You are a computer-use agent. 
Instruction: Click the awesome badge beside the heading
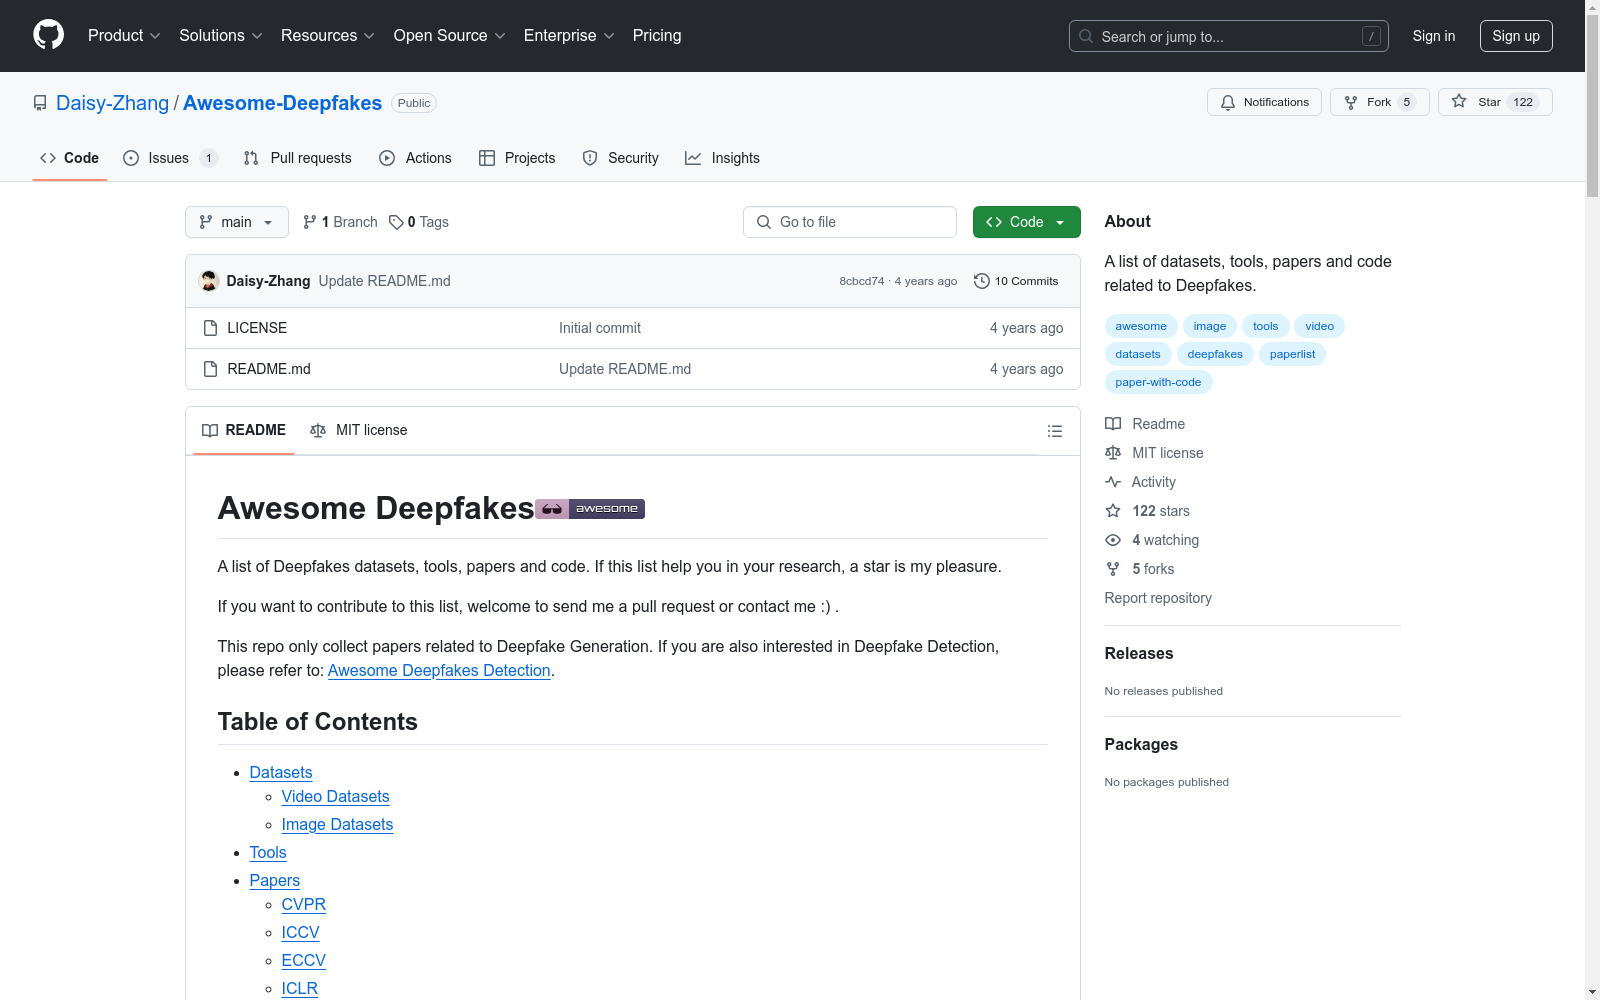[590, 509]
